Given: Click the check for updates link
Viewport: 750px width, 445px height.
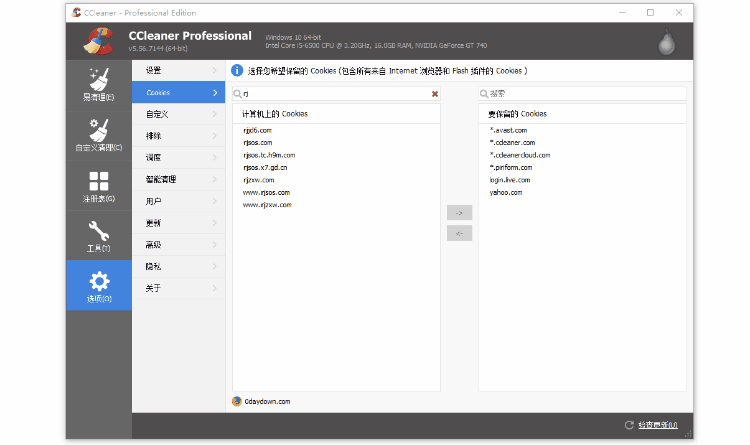Looking at the screenshot, I should click(x=658, y=425).
